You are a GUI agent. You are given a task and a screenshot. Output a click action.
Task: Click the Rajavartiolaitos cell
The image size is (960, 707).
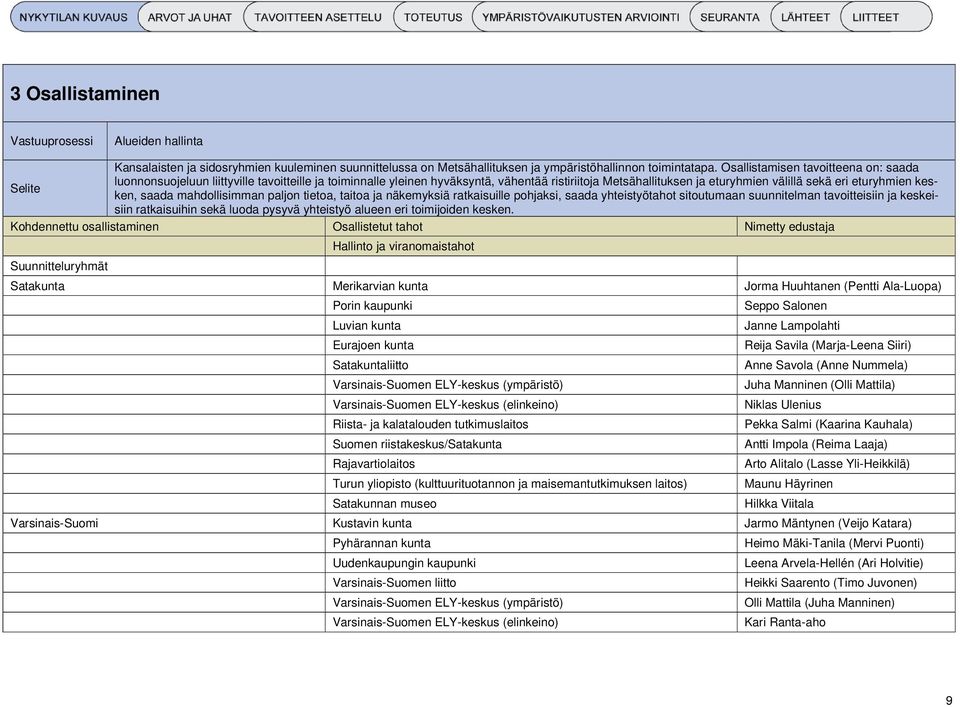coord(531,464)
